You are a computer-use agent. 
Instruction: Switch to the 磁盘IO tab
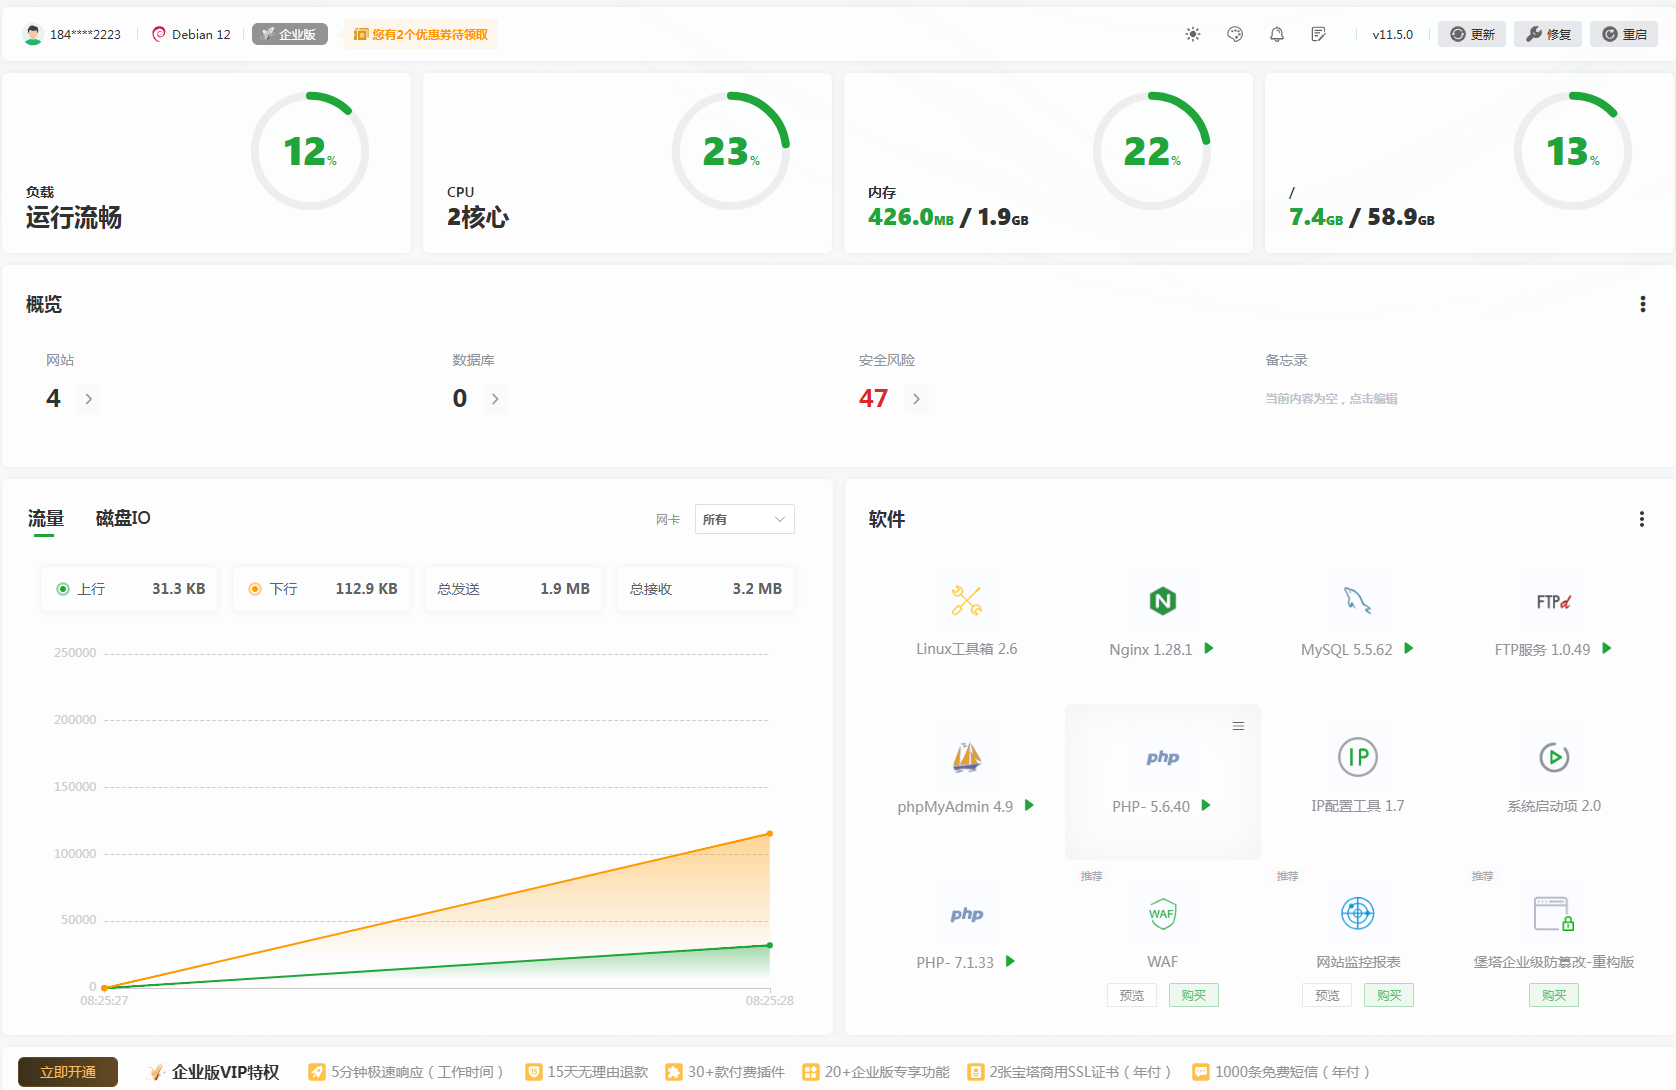coord(123,518)
